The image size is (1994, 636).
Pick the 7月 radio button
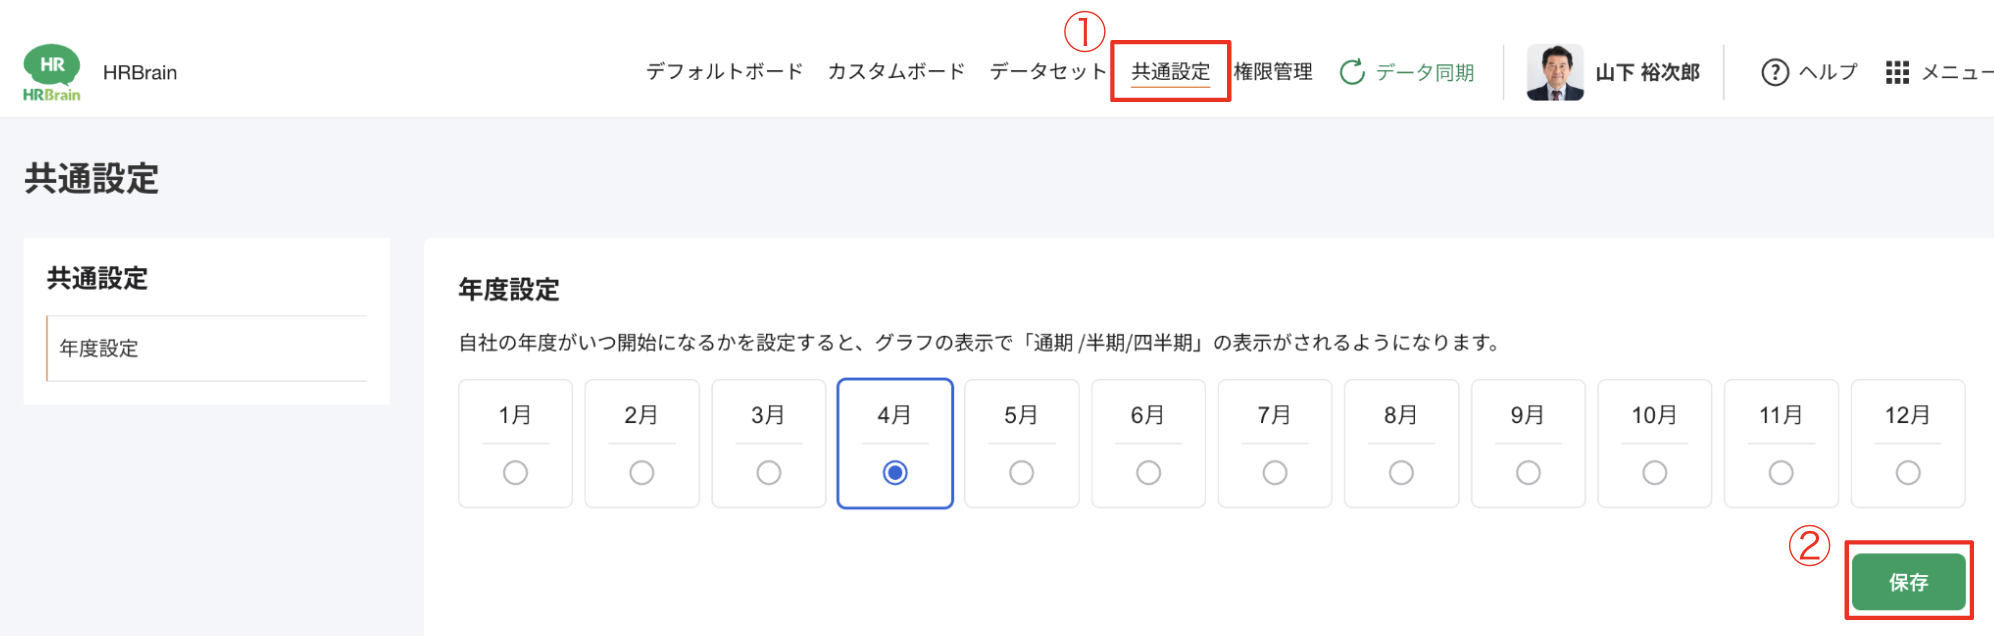(1275, 472)
